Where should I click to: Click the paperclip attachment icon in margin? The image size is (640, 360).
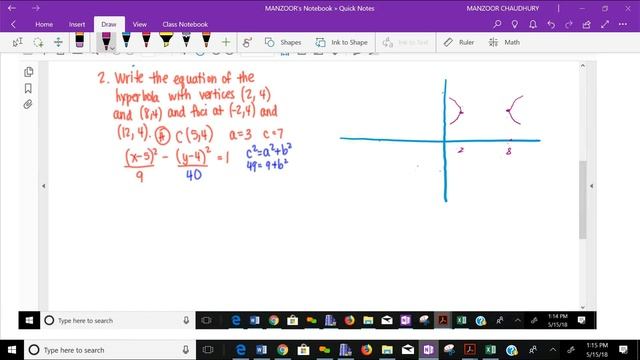(x=28, y=104)
